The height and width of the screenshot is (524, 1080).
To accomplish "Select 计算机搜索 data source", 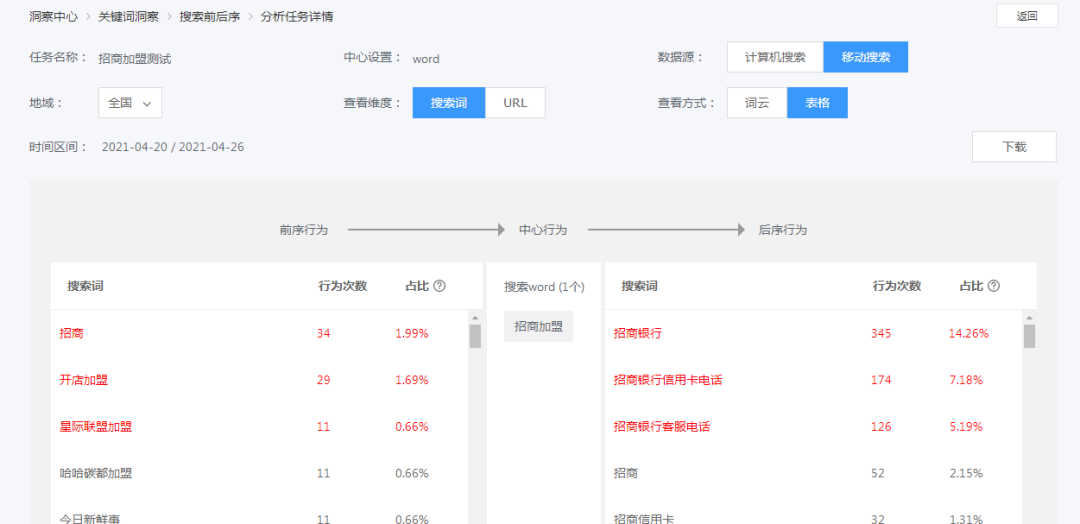I will [775, 57].
